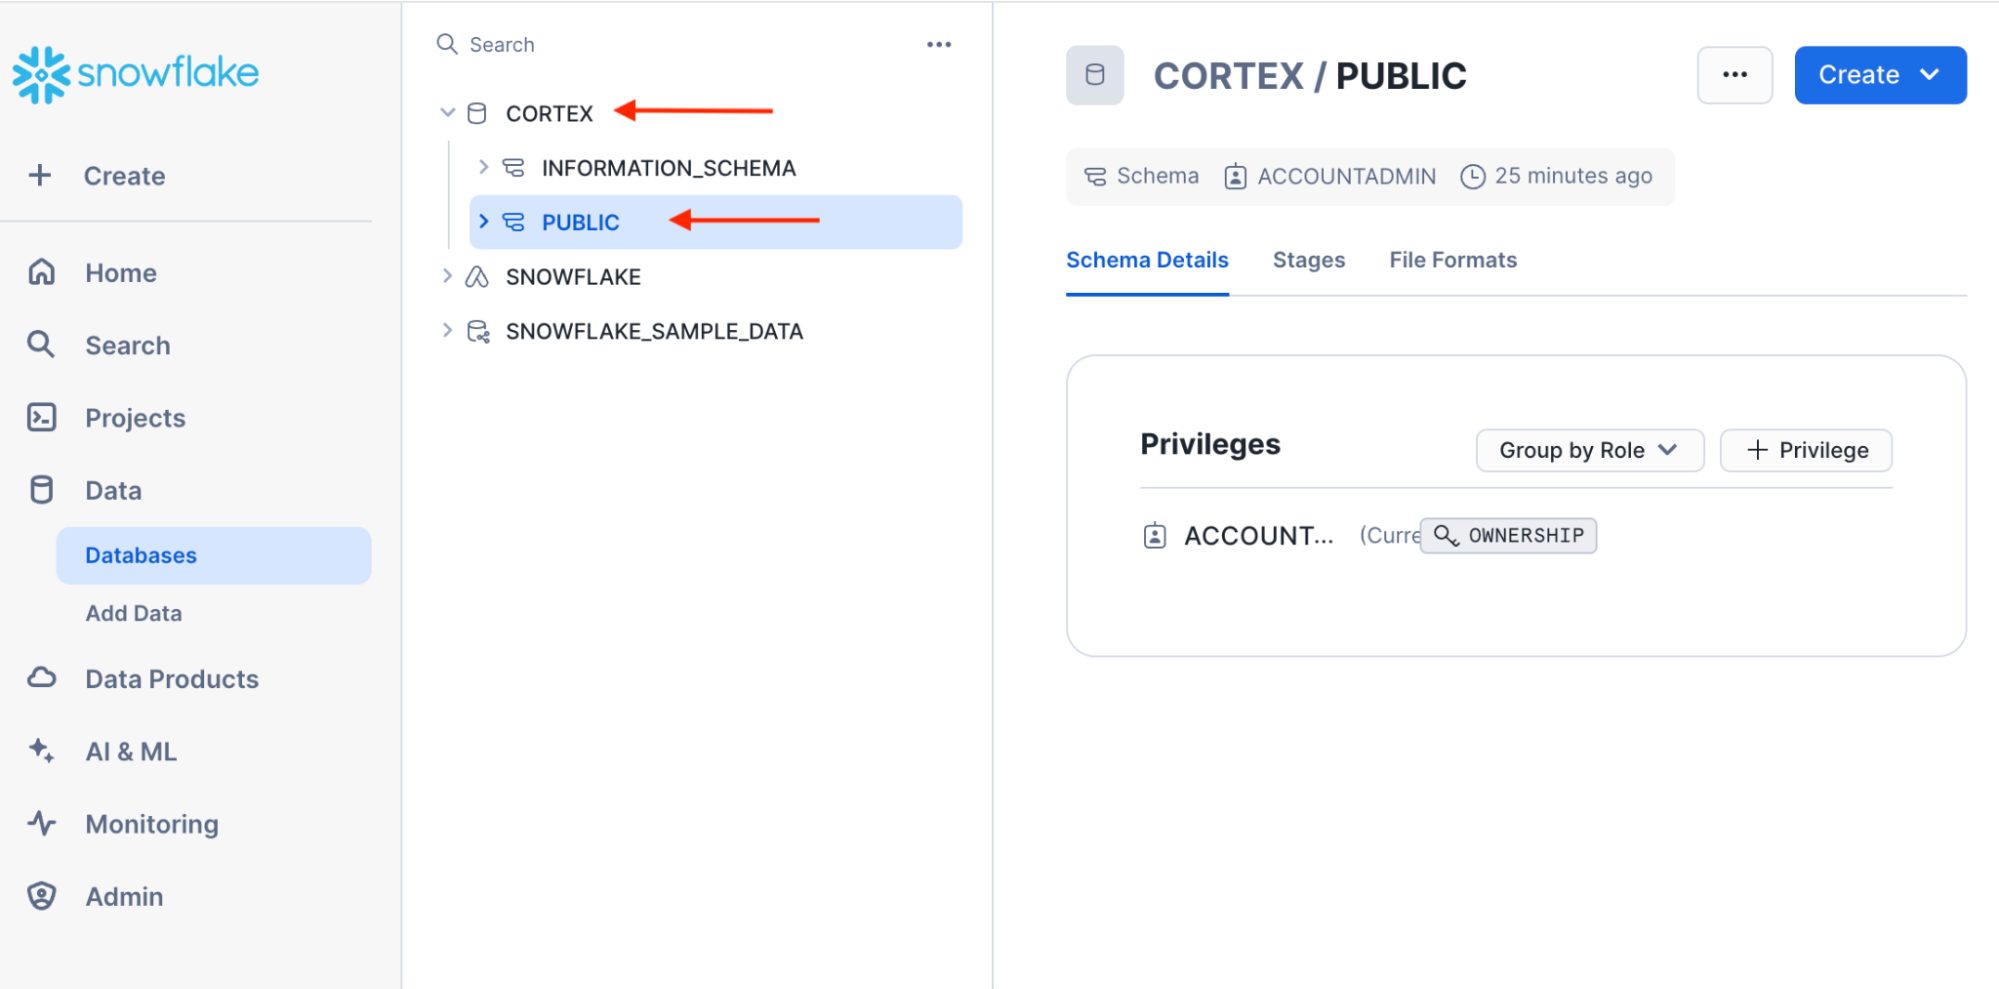Click the Projects terminal icon
1999x989 pixels.
[x=41, y=417]
